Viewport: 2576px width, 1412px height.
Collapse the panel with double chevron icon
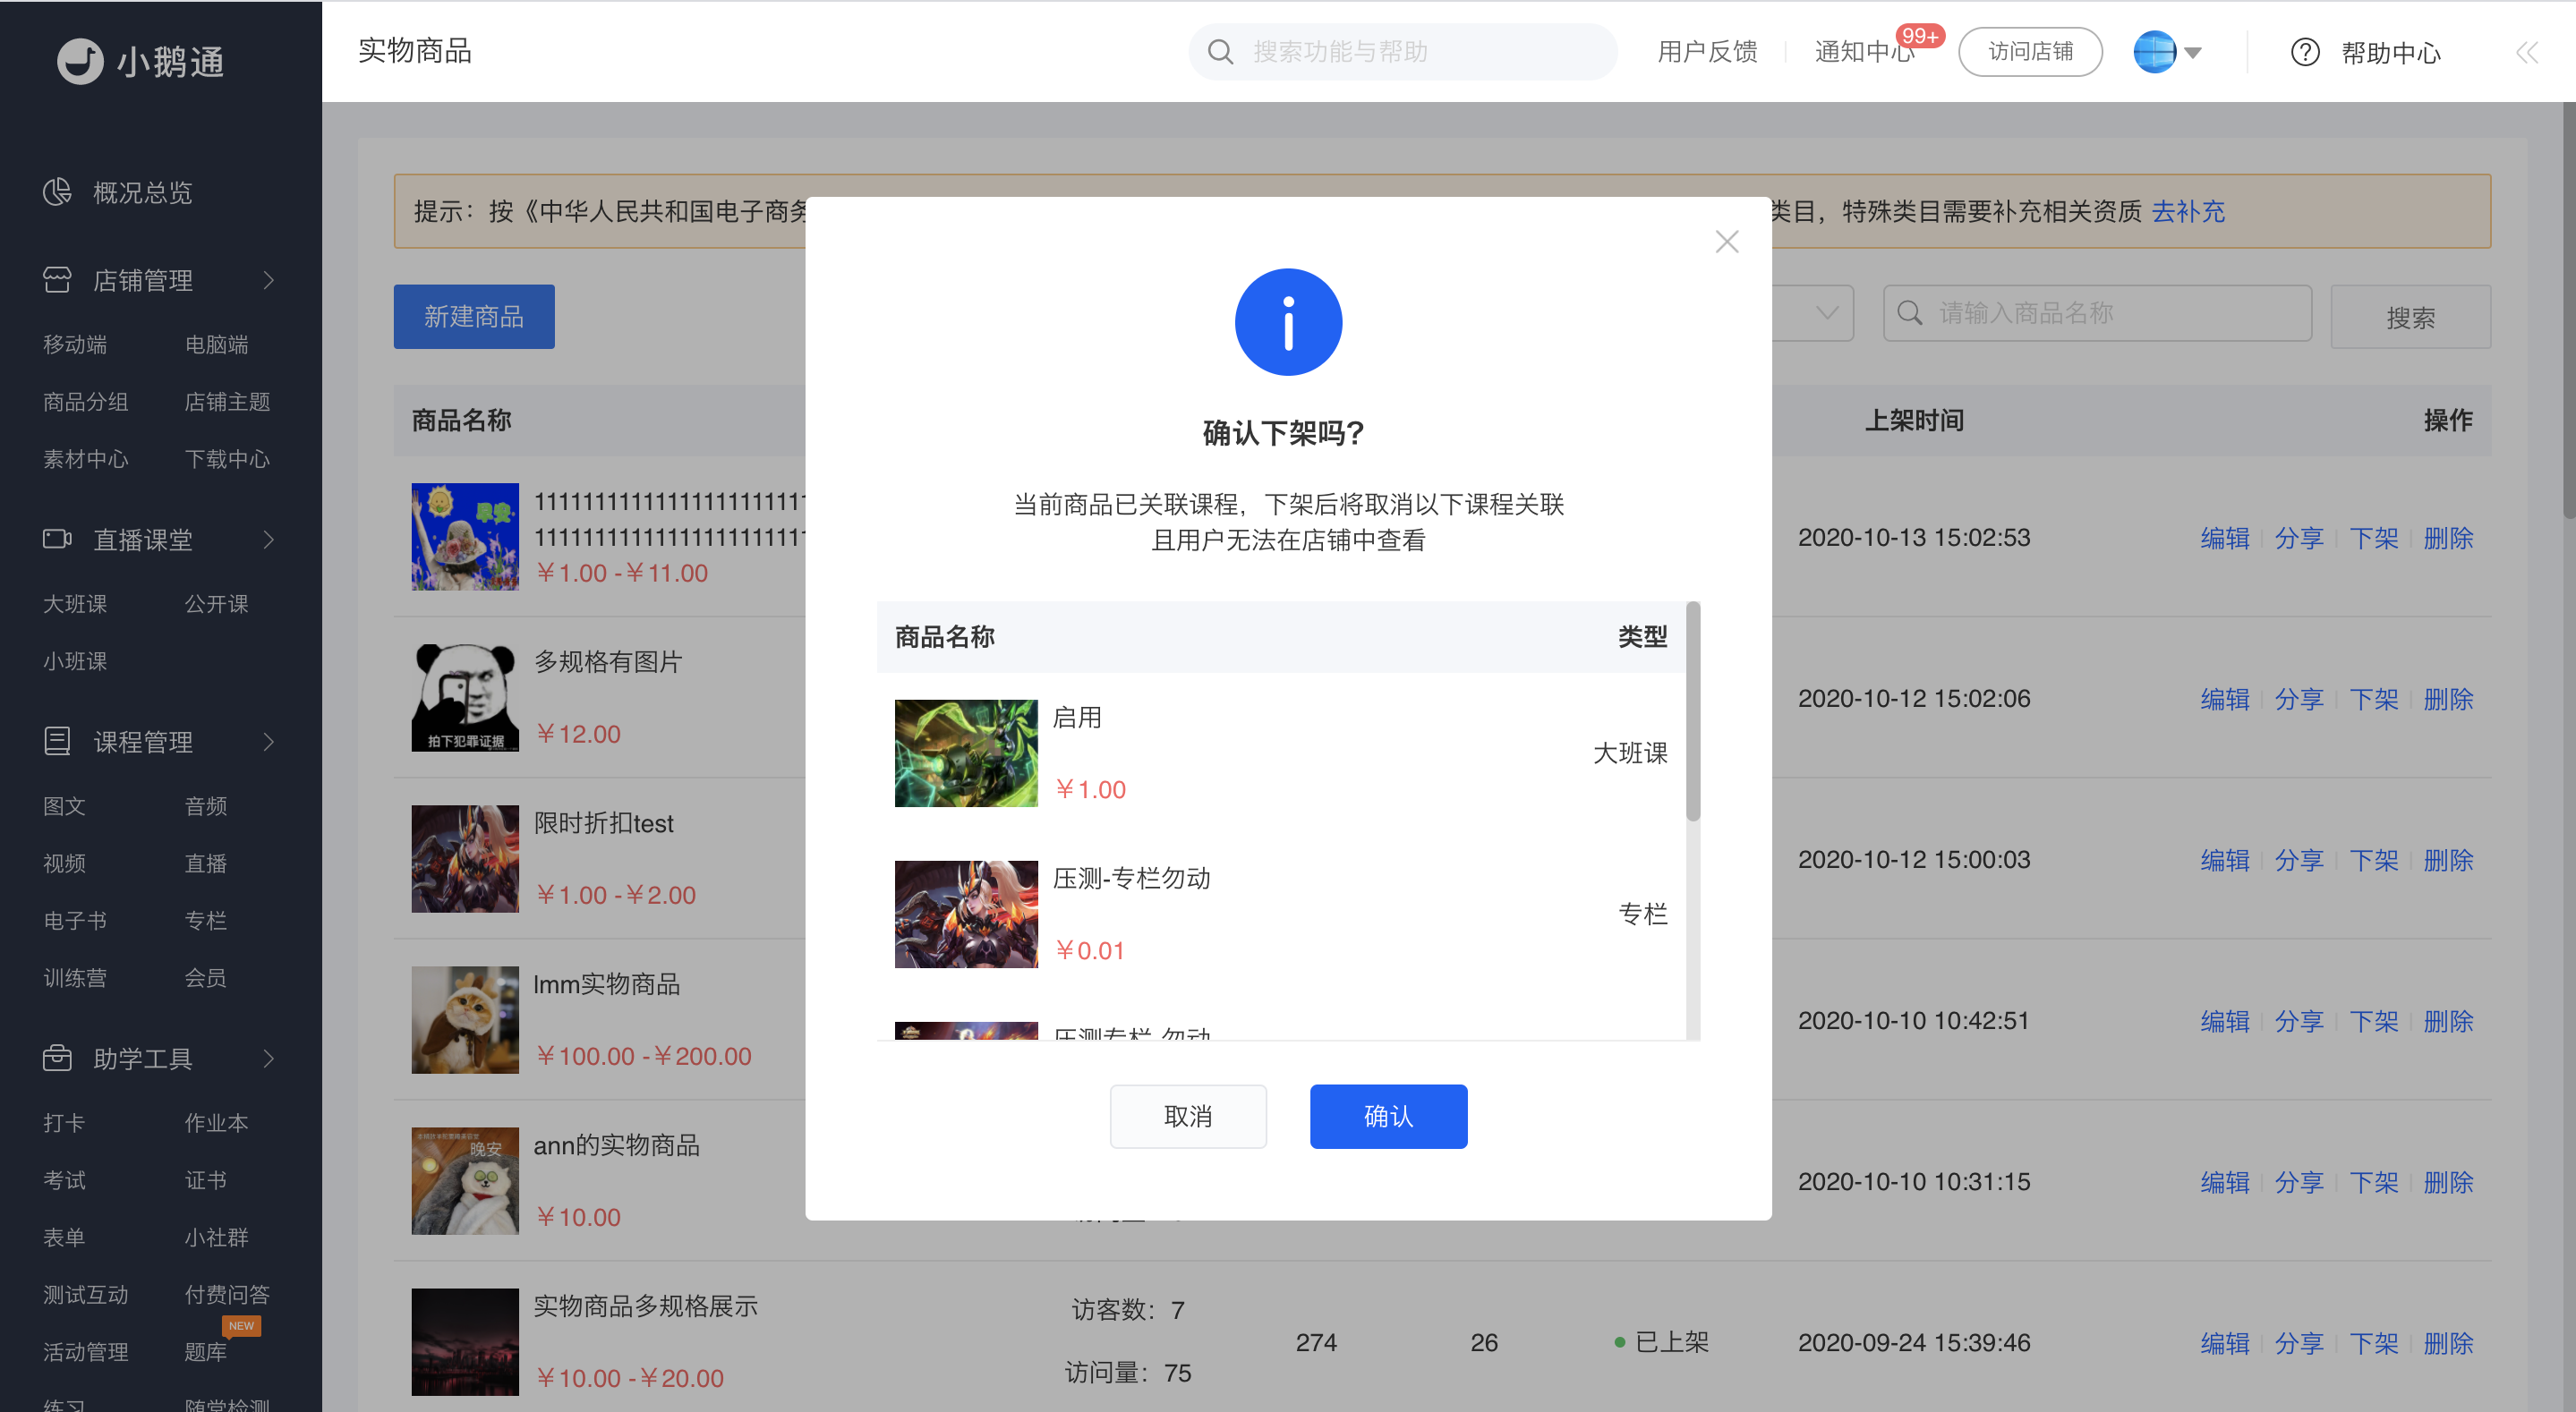coord(2527,52)
